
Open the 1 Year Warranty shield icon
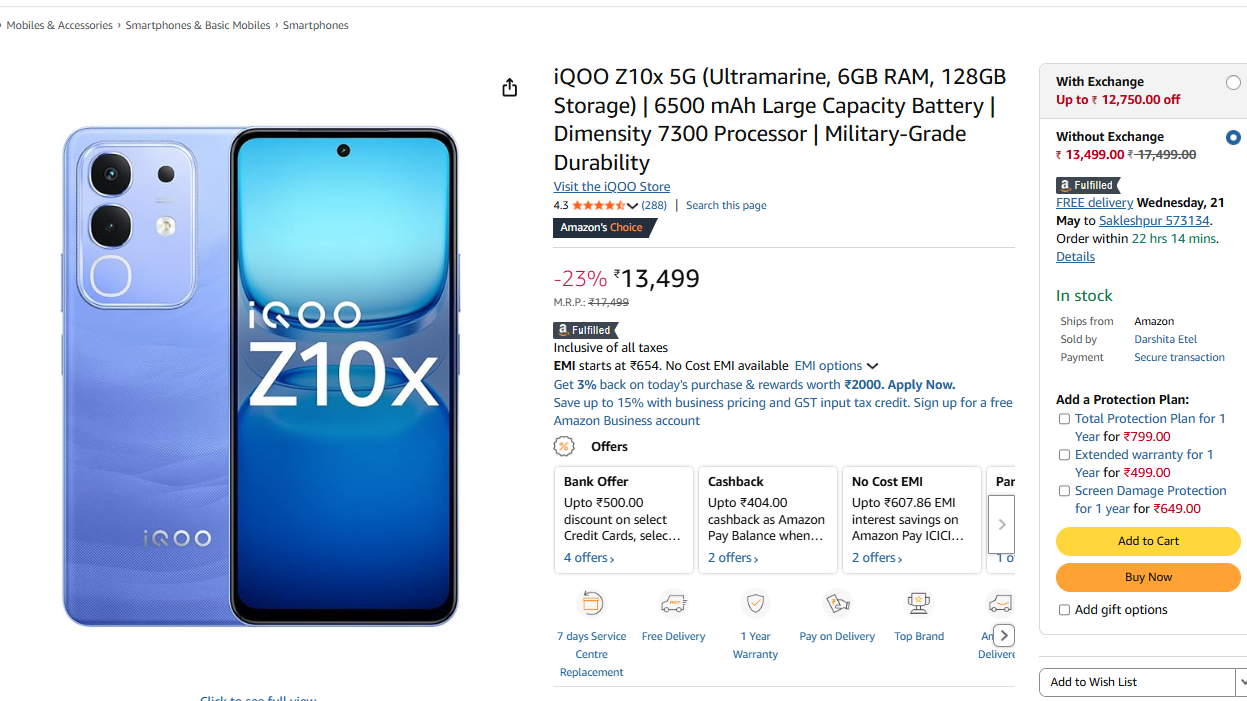[x=755, y=603]
